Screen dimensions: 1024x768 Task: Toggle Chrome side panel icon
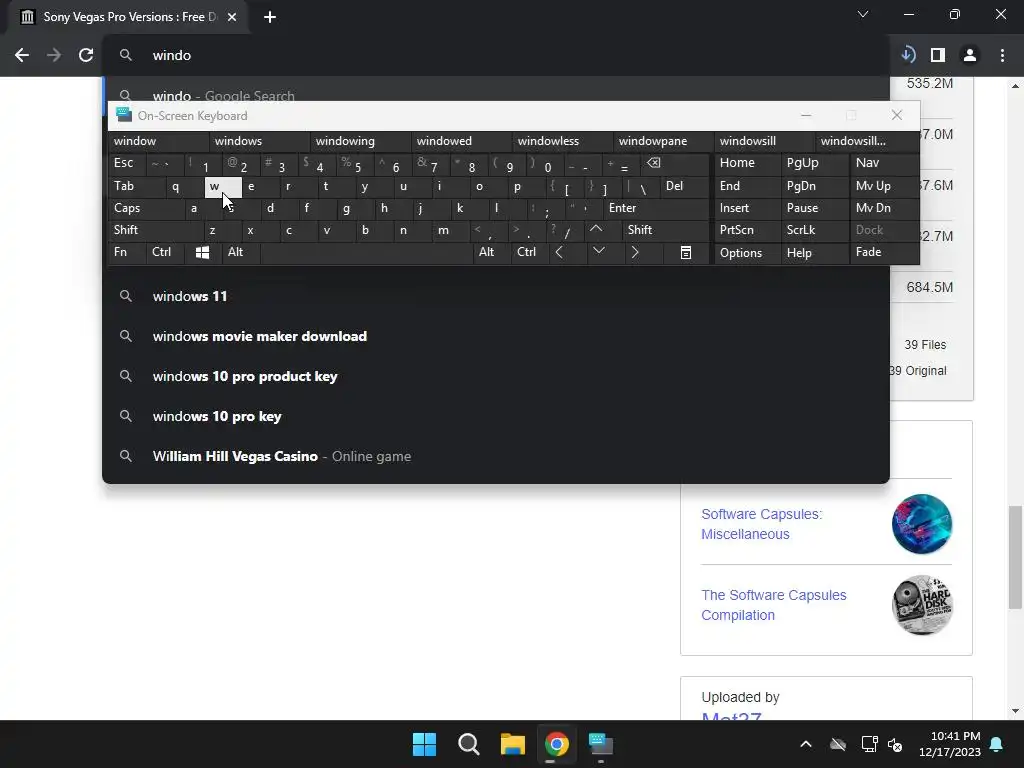click(938, 55)
